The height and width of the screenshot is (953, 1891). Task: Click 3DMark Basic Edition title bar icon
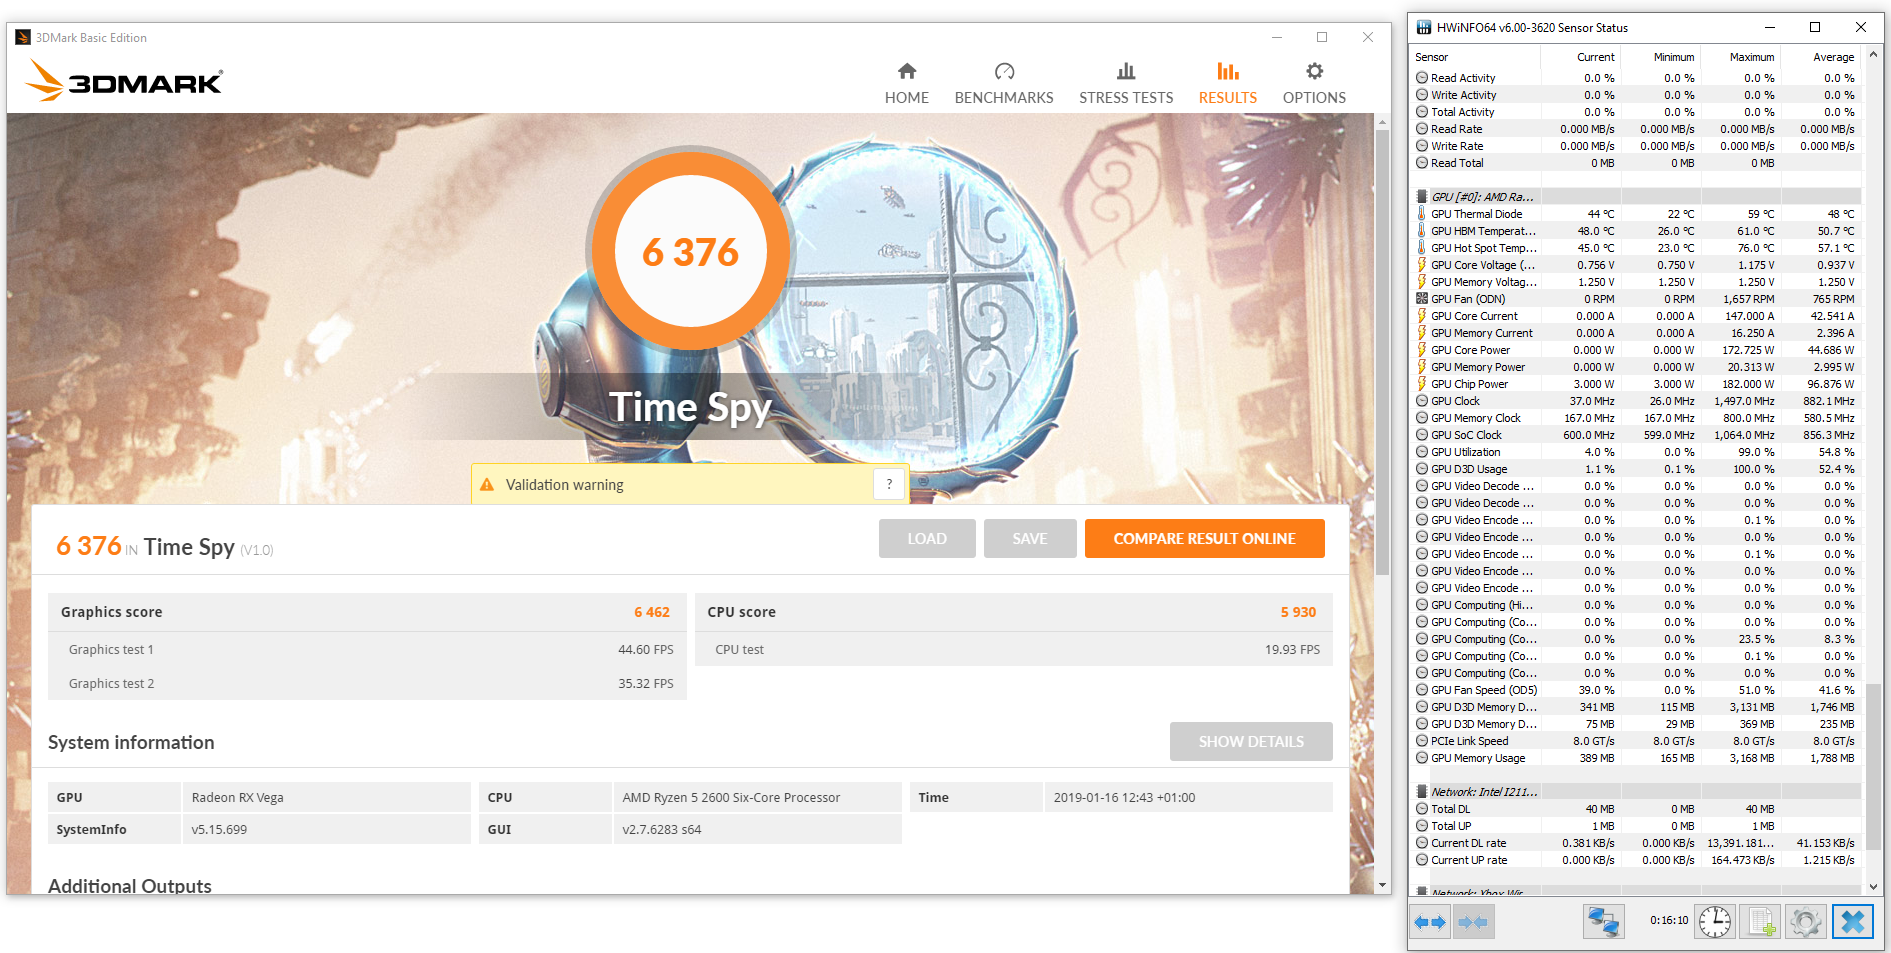click(x=23, y=38)
